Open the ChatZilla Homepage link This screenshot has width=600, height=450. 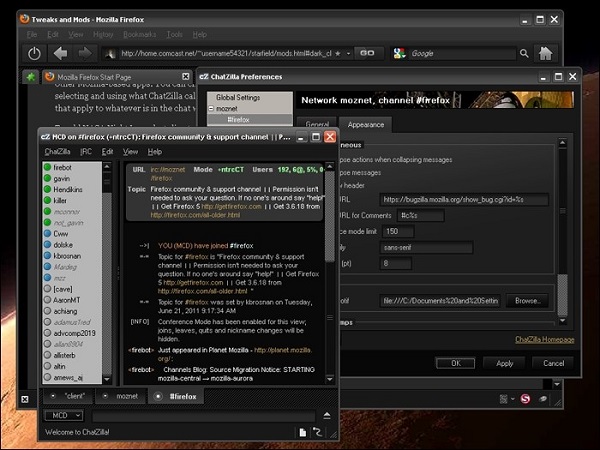pyautogui.click(x=544, y=340)
